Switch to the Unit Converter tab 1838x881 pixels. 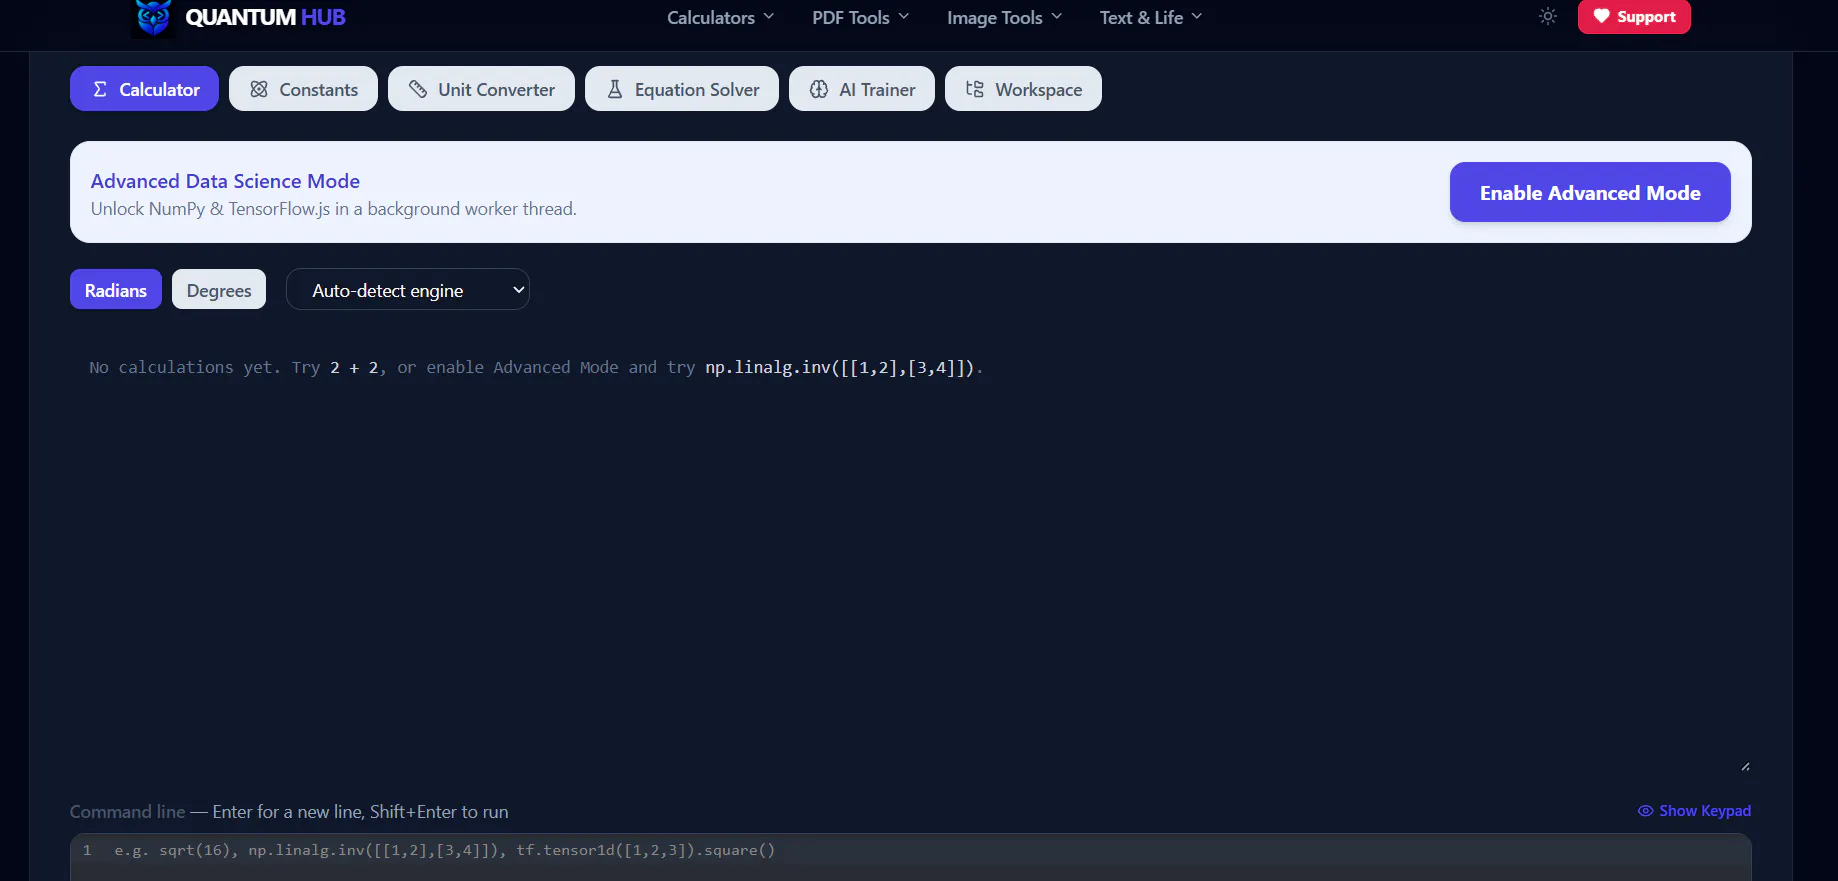point(481,89)
